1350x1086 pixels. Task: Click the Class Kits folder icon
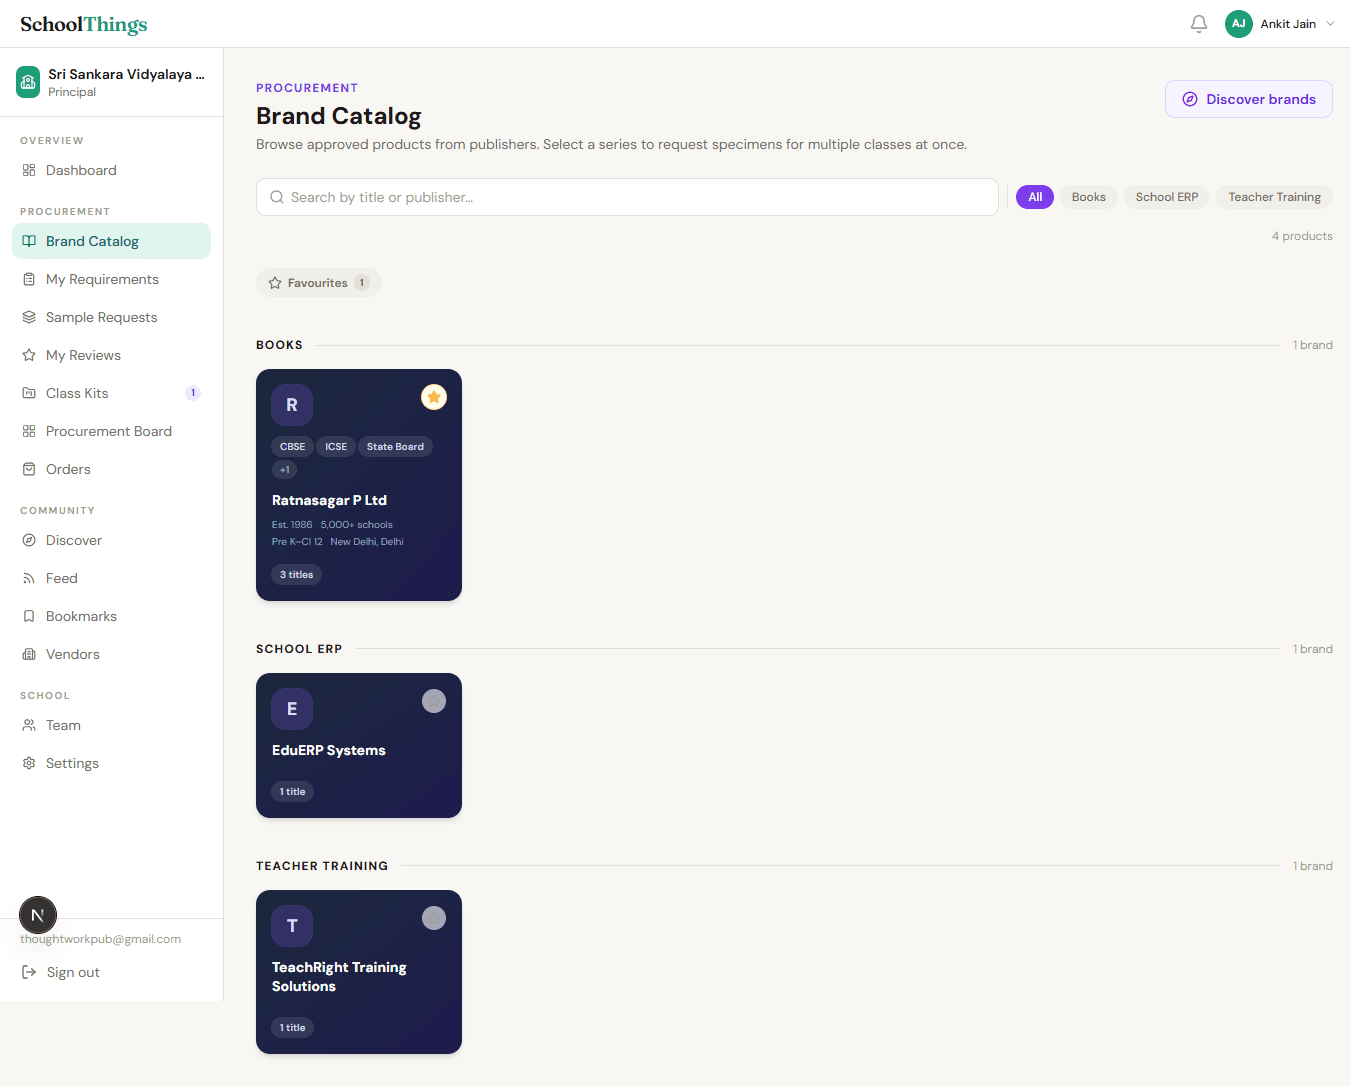coord(29,393)
